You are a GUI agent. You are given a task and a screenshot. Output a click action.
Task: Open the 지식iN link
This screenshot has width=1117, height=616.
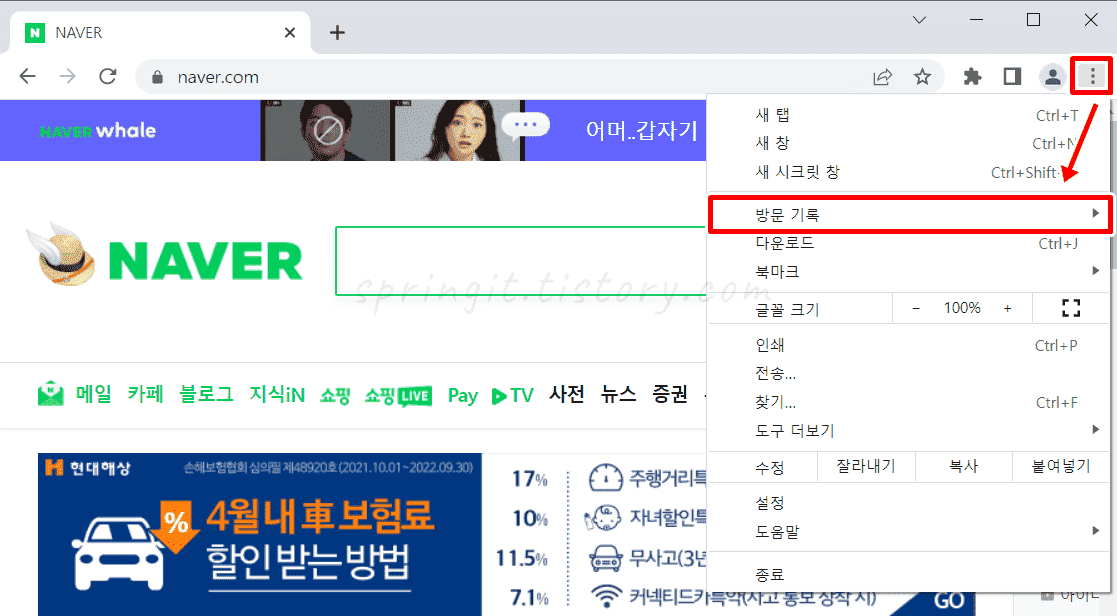pos(276,394)
